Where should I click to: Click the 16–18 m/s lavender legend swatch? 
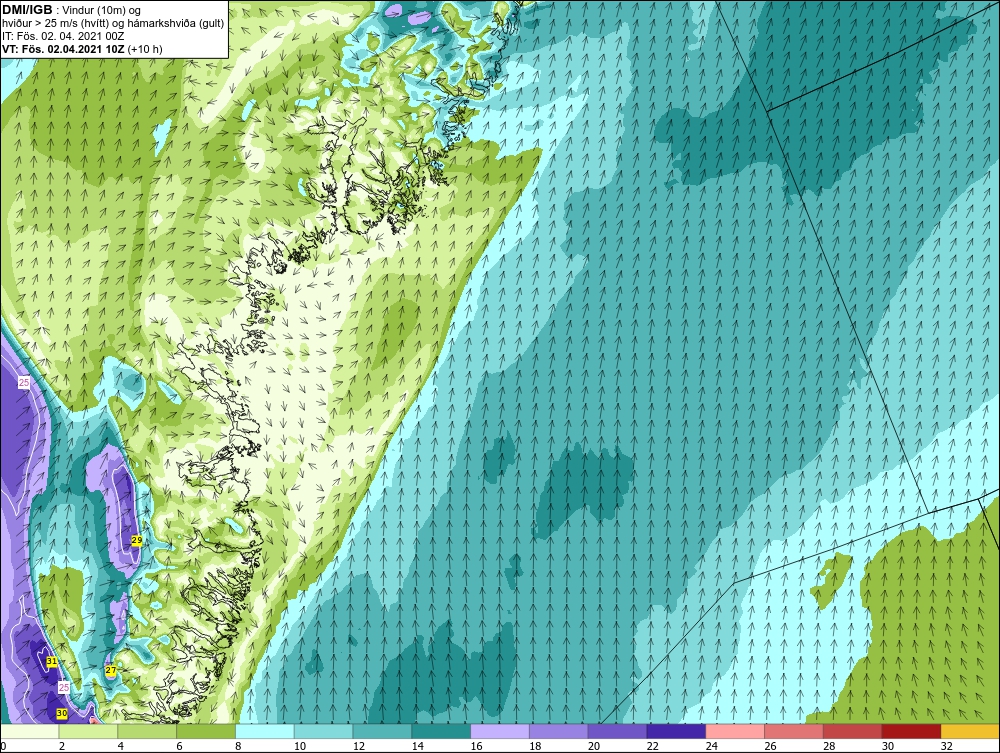pos(500,731)
